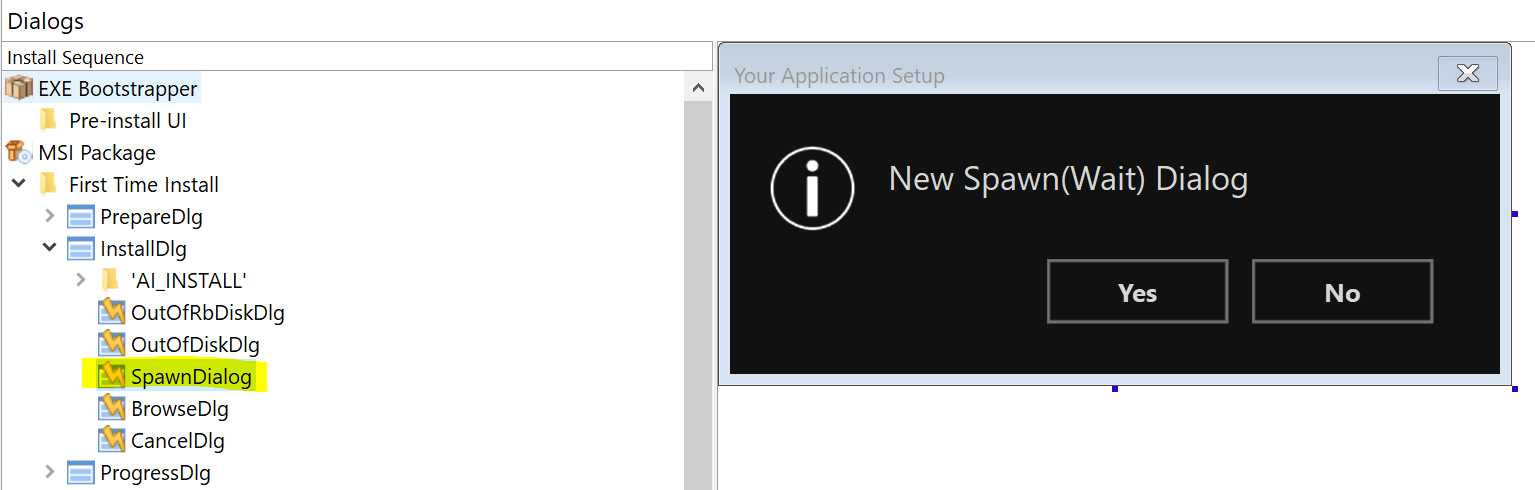Collapse the InstallDlg node

click(50, 247)
